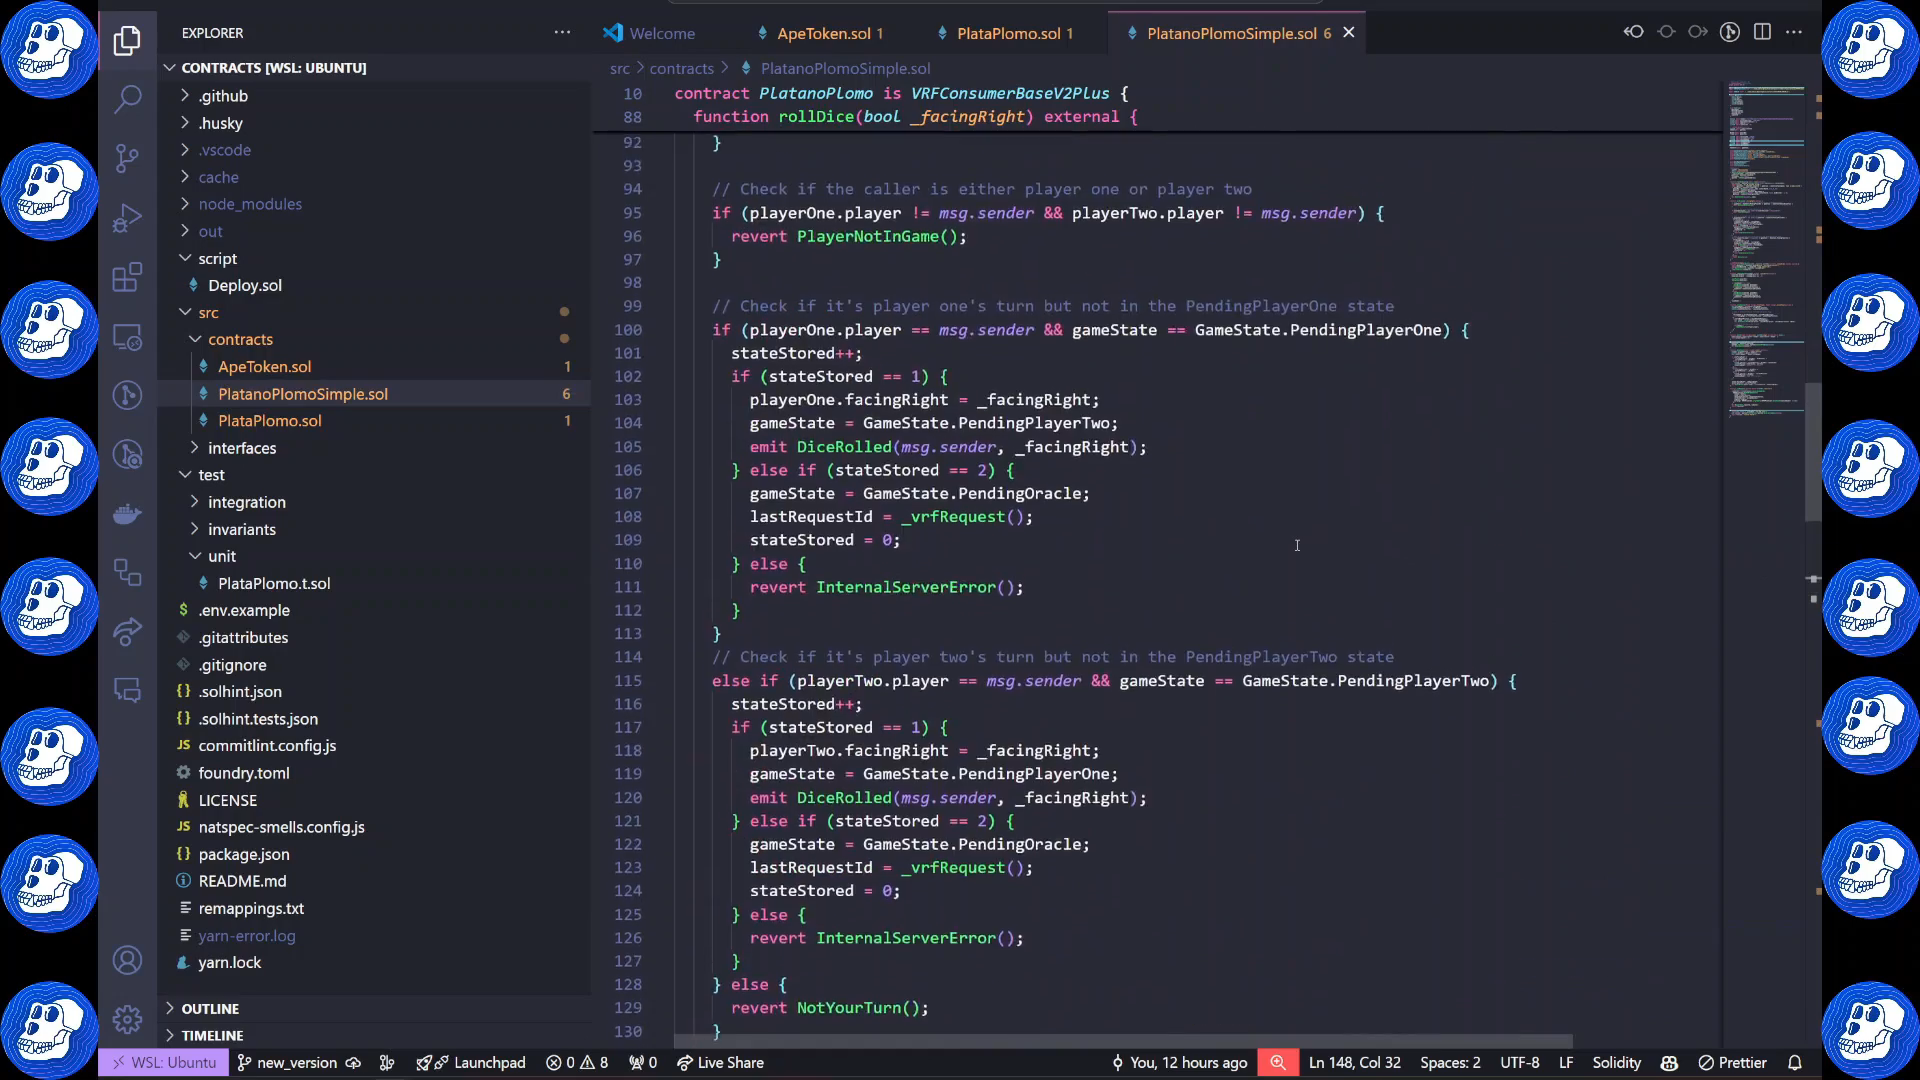Open the Accounts menu

click(x=127, y=960)
